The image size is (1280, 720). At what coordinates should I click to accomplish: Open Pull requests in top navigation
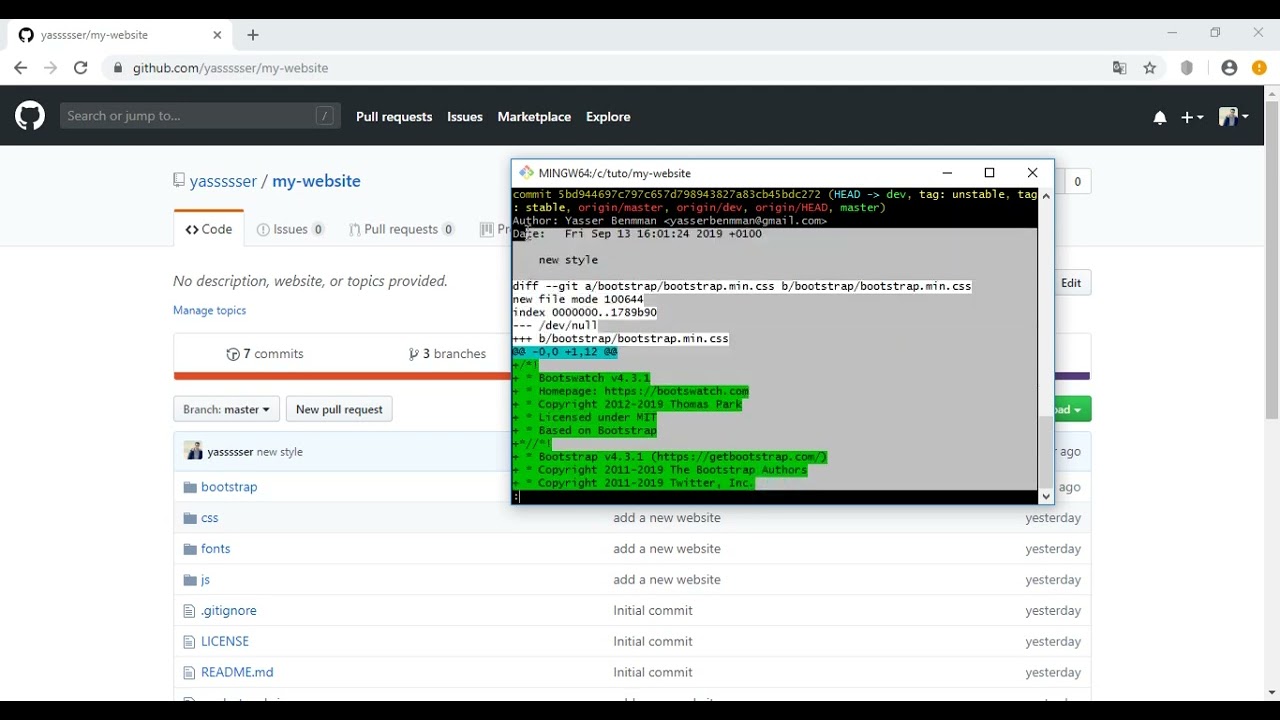[394, 117]
